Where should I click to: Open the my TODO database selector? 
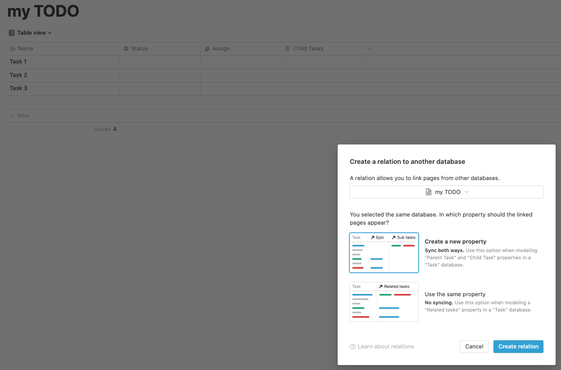click(447, 192)
